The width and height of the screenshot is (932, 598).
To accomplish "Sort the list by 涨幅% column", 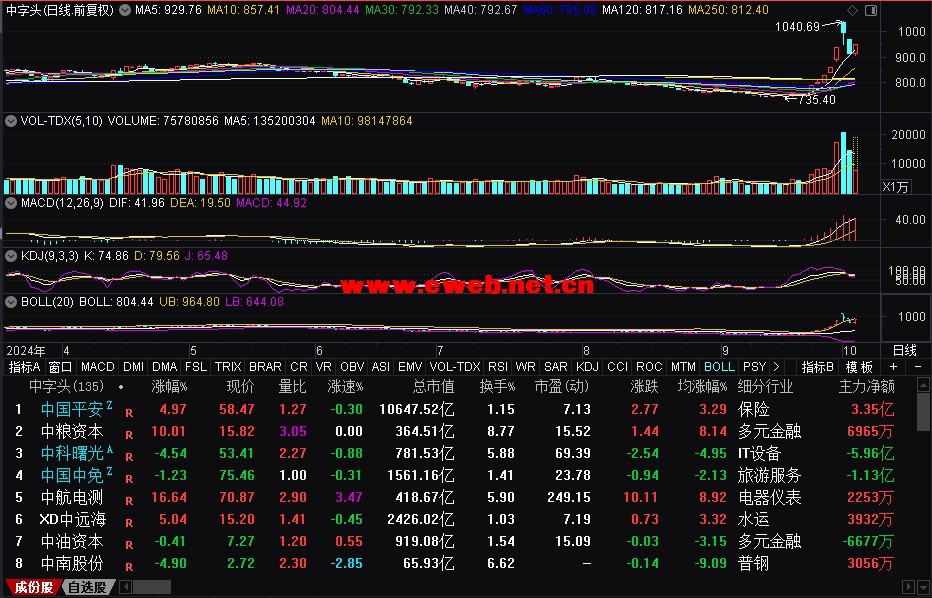I will [x=169, y=387].
